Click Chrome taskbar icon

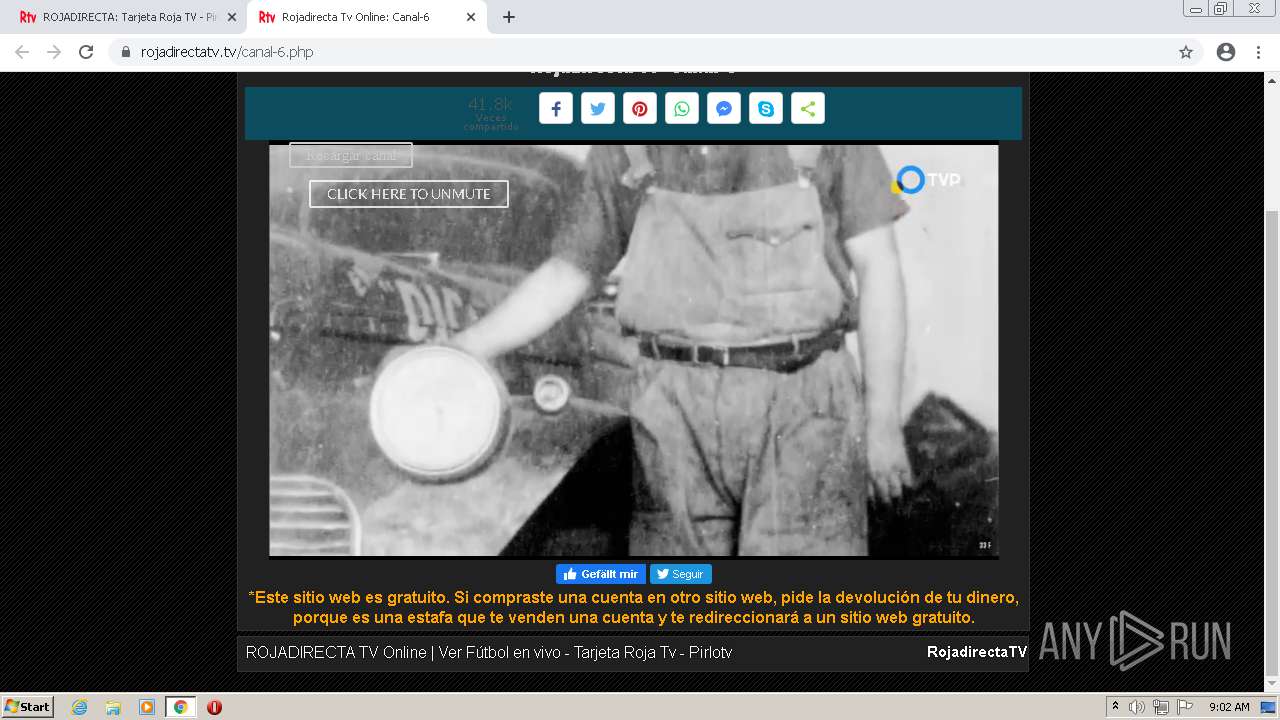coord(181,707)
